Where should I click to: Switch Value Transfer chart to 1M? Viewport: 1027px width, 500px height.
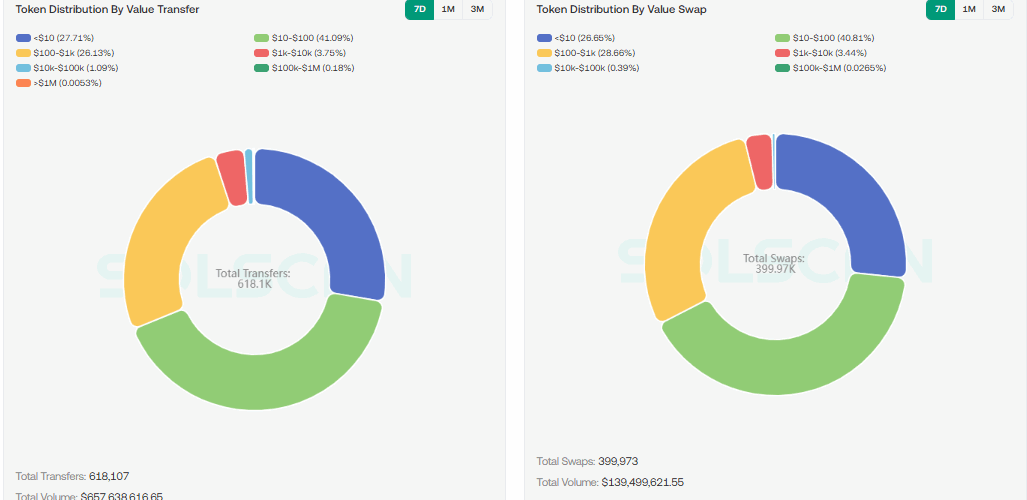pos(449,9)
